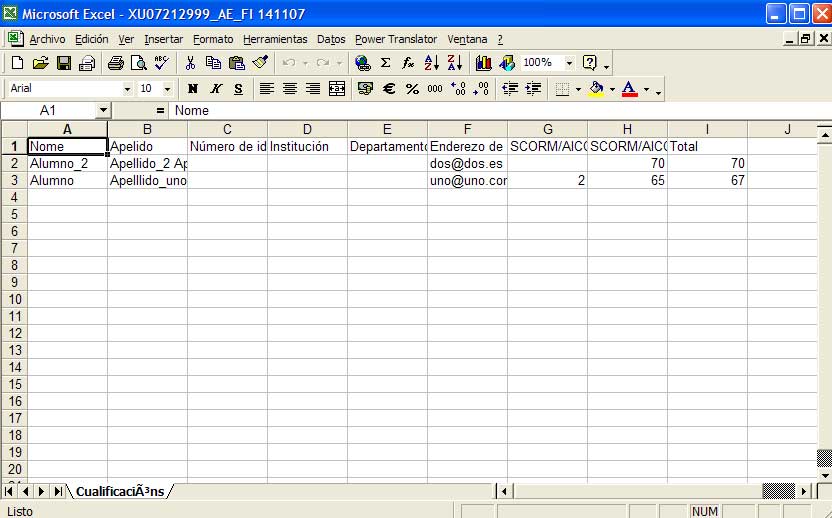832x518 pixels.
Task: Sort ascending with A-Z button
Action: [432, 63]
